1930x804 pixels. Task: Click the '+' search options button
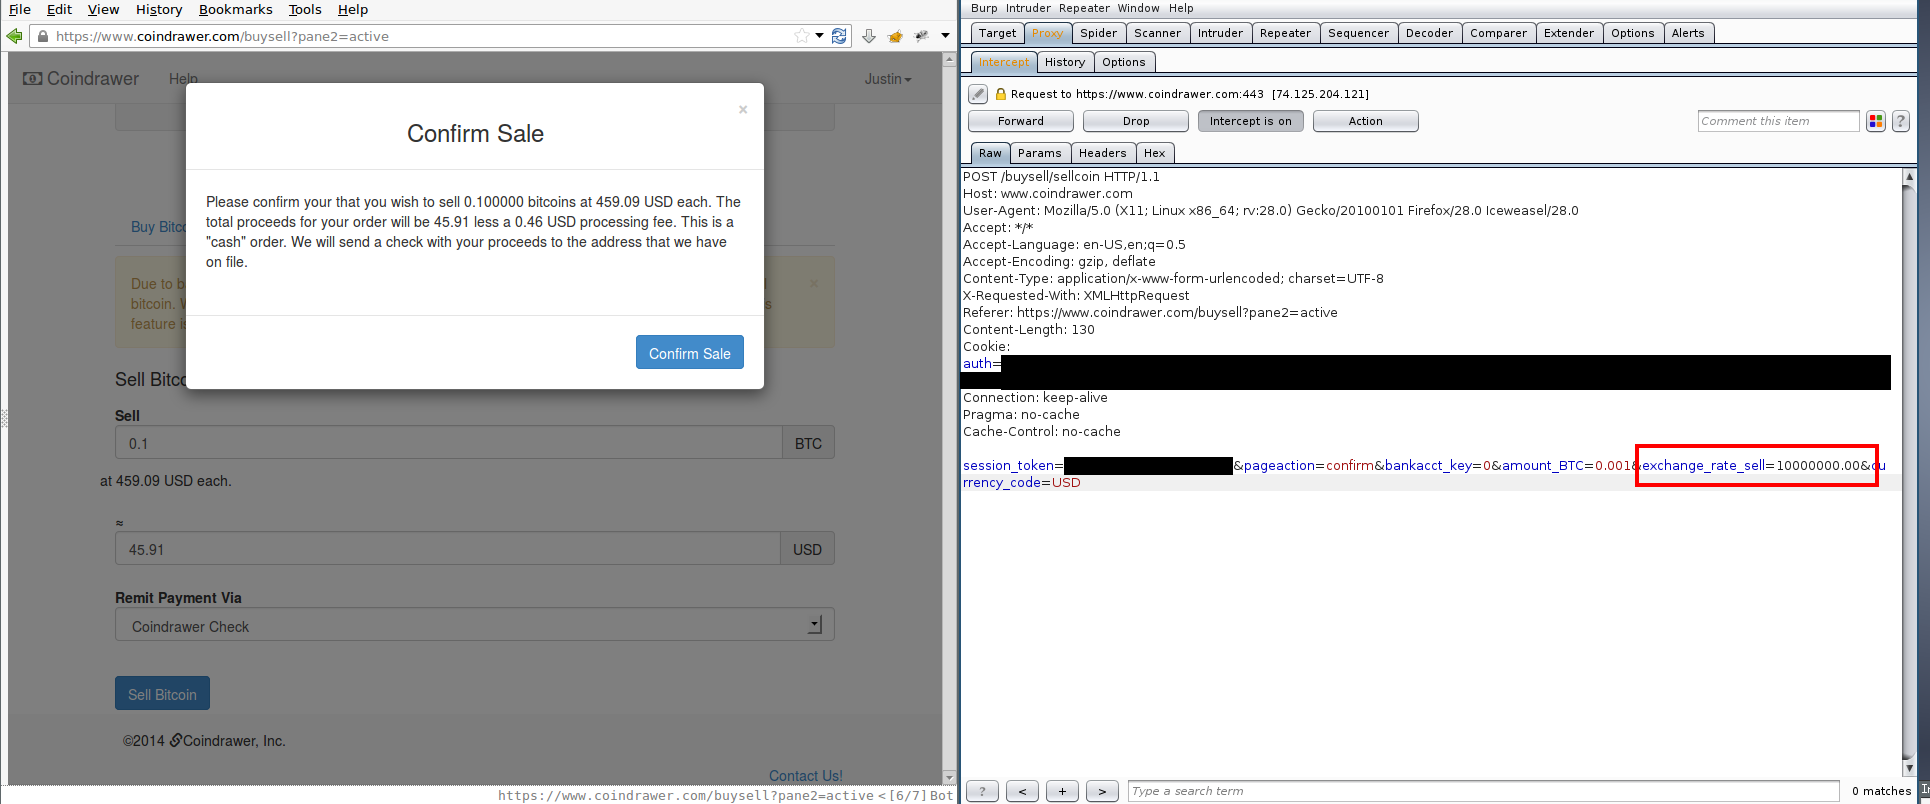point(1062,791)
